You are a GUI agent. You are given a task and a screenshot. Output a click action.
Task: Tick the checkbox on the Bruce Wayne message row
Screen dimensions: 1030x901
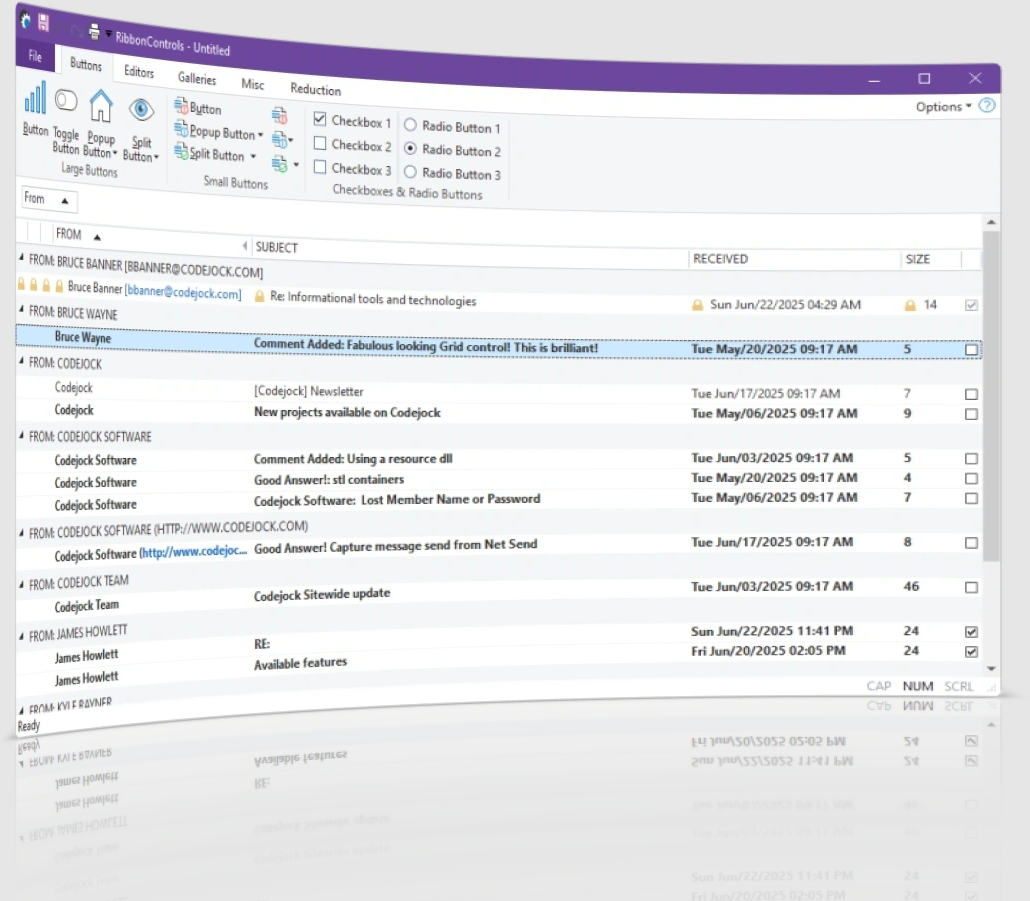pos(971,349)
